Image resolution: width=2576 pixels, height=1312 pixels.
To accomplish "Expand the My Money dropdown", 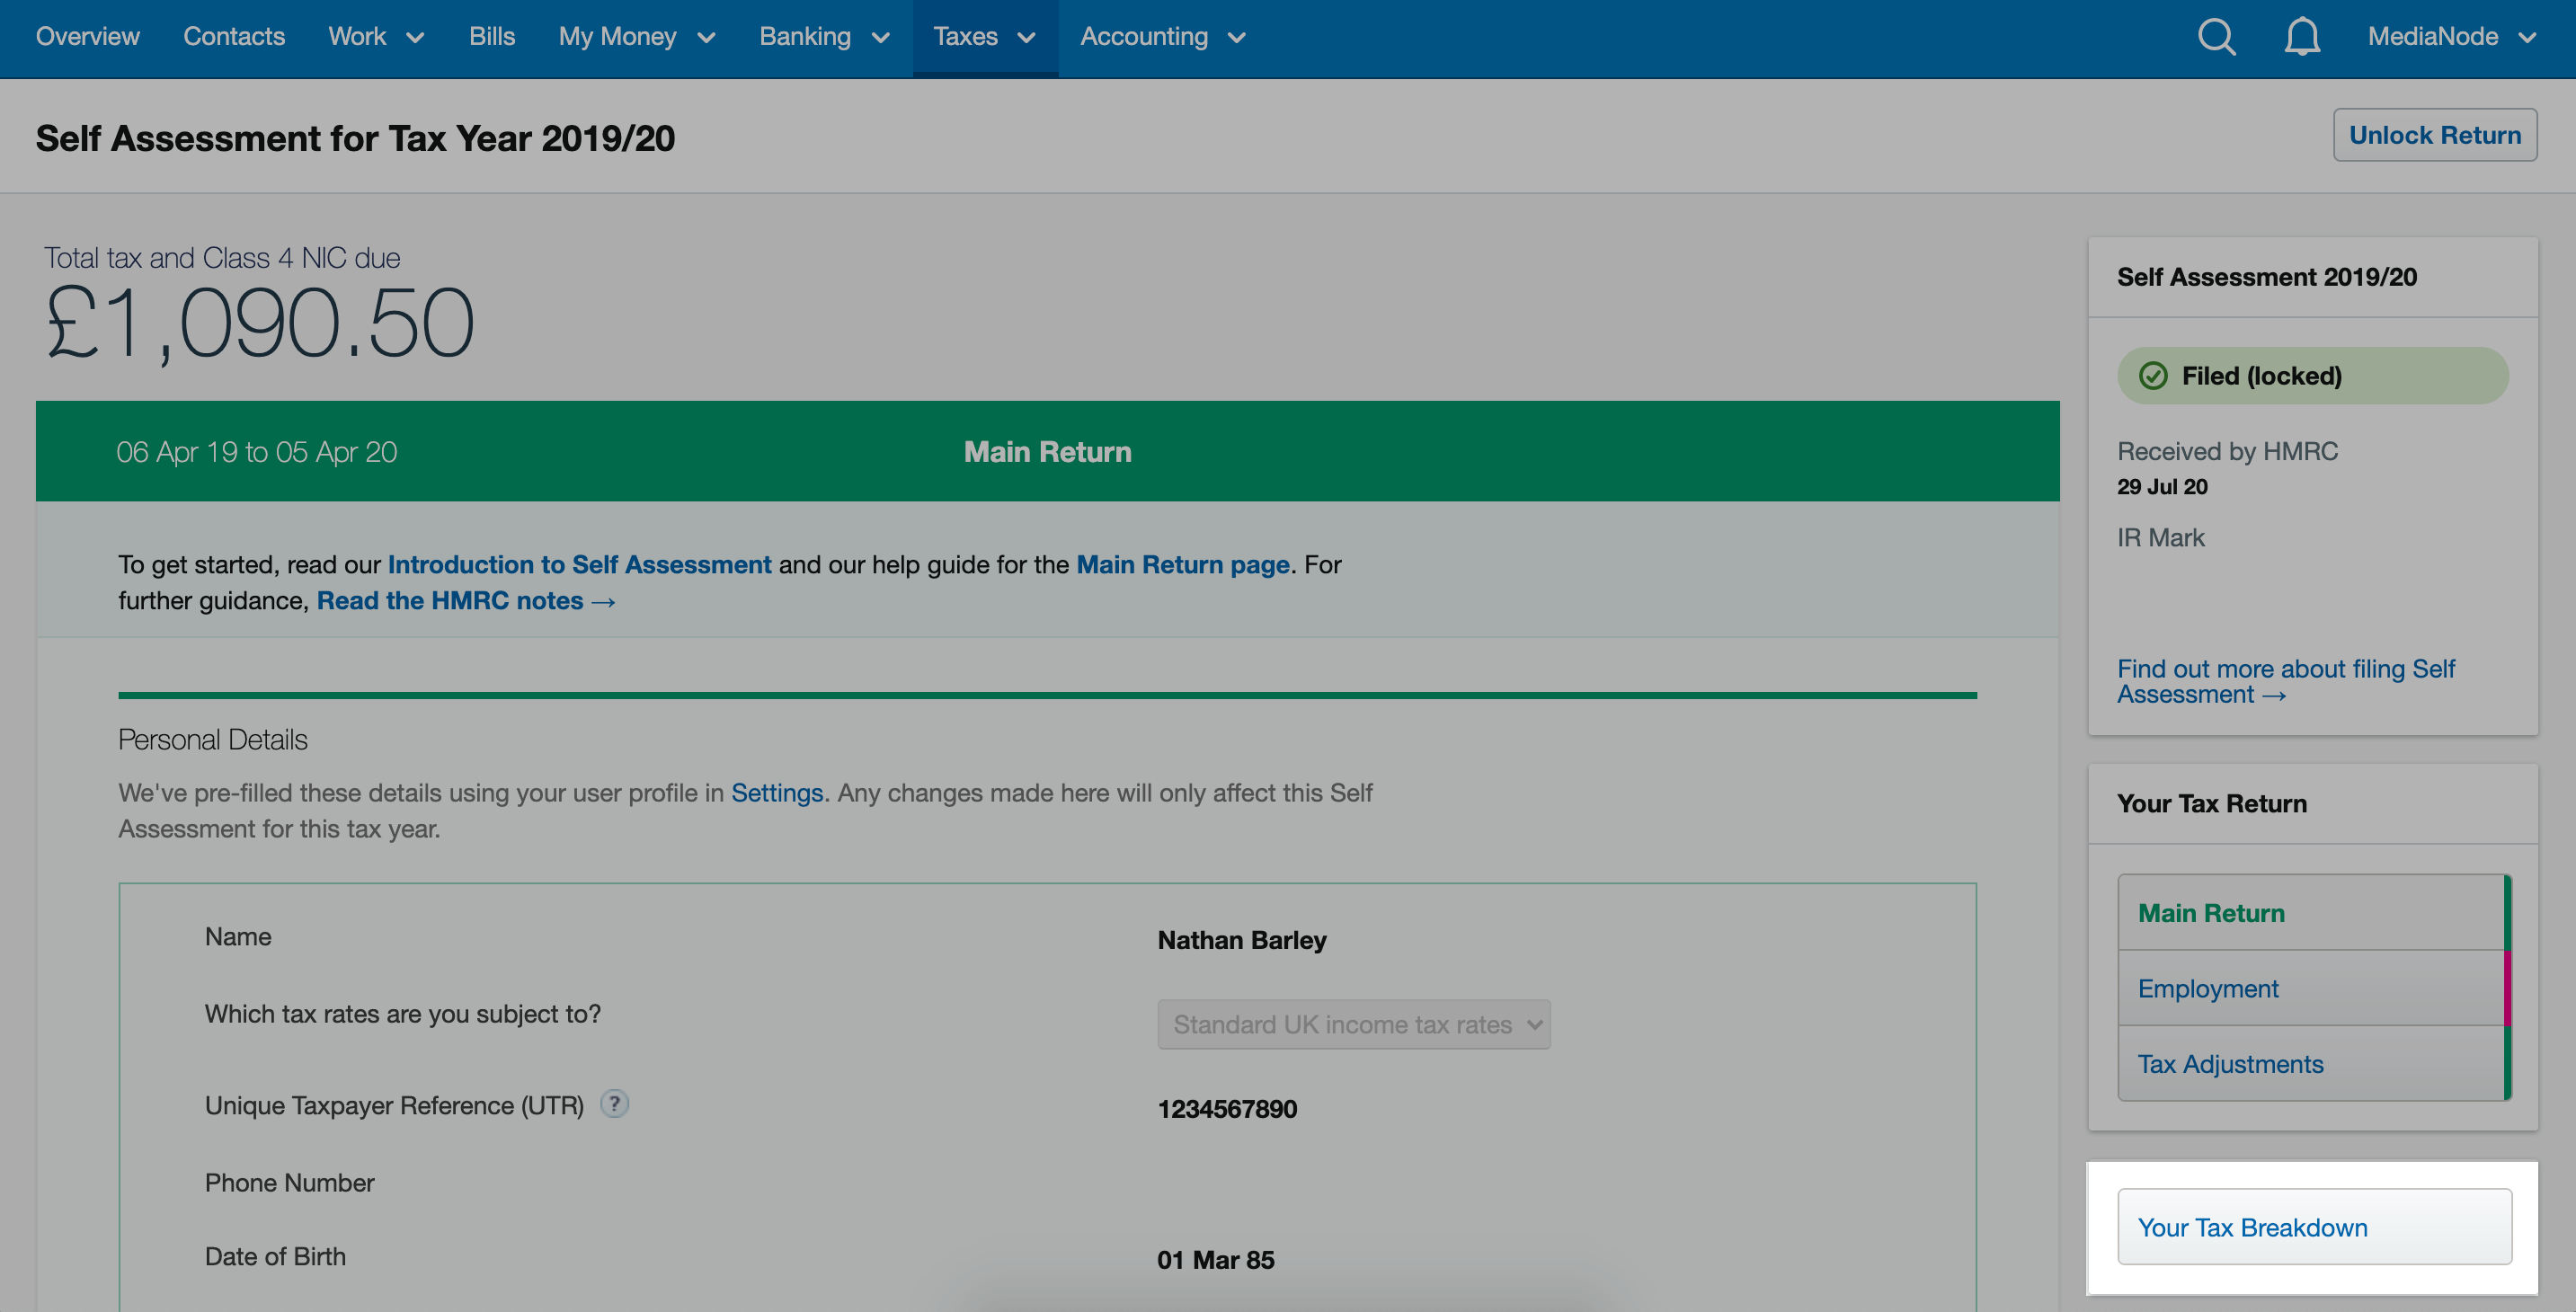I will pyautogui.click(x=636, y=37).
